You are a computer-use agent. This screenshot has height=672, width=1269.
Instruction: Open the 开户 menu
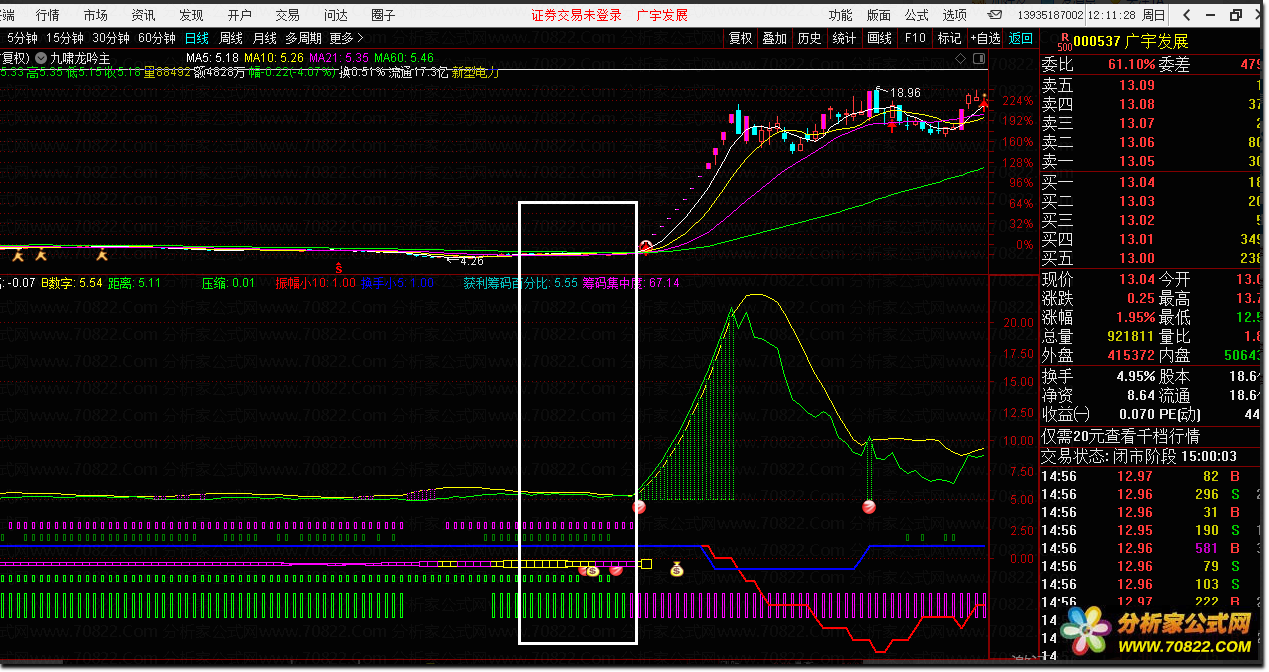239,15
